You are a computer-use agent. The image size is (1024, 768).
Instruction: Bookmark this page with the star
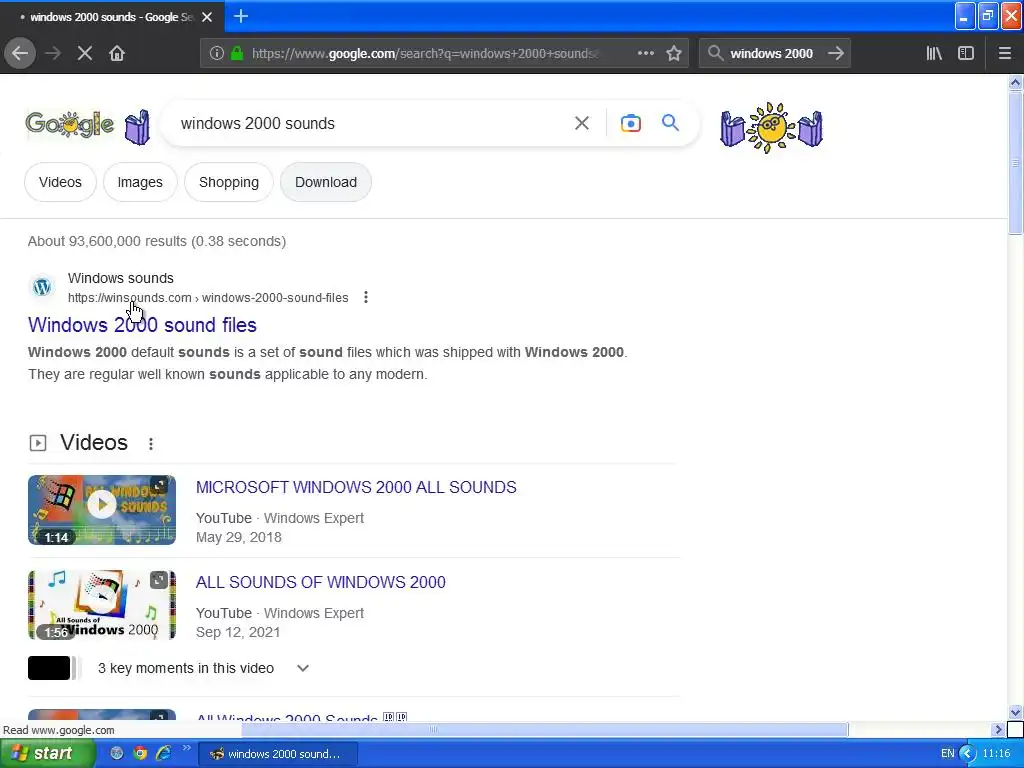[674, 54]
